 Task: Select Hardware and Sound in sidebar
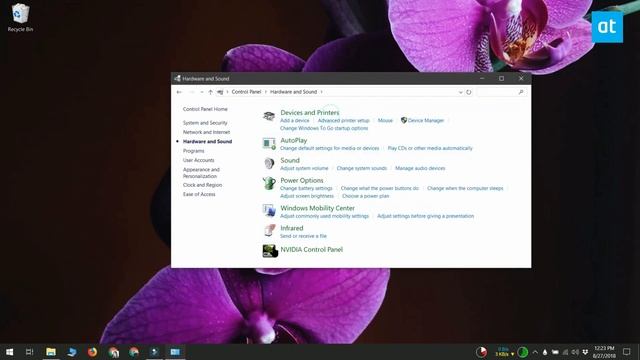(207, 142)
